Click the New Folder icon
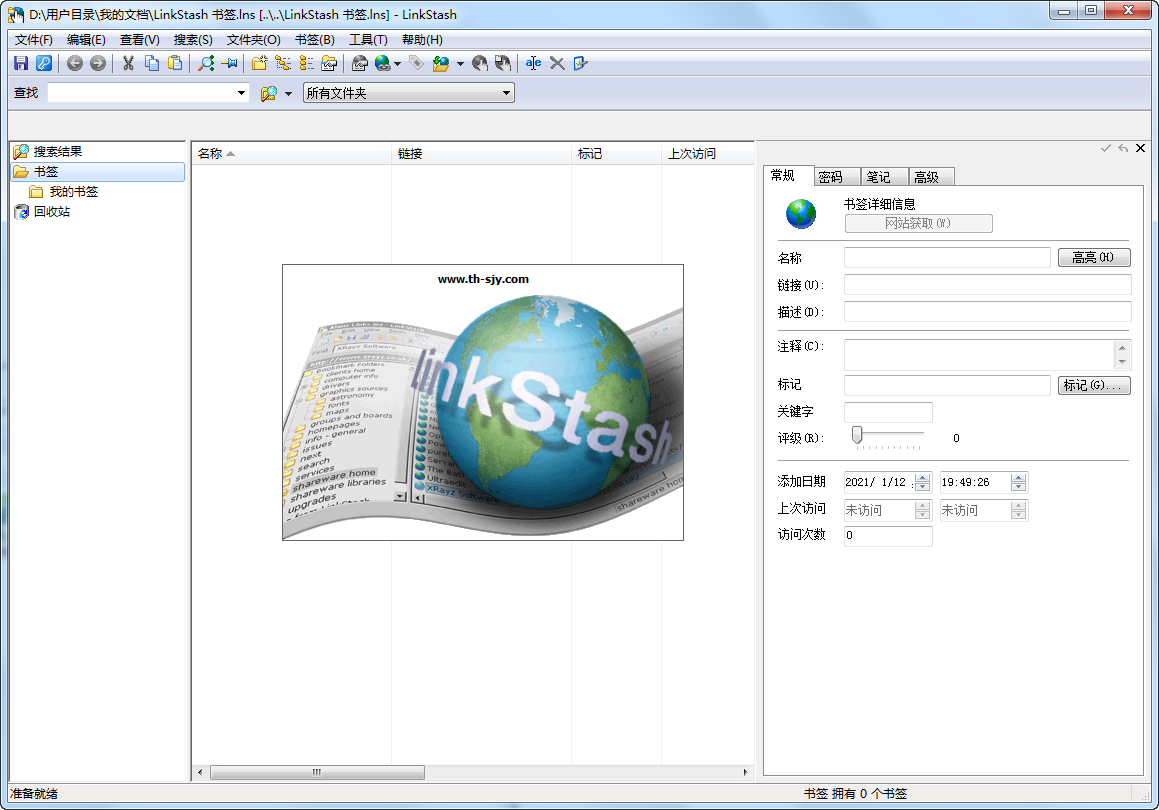Image resolution: width=1159 pixels, height=810 pixels. click(x=259, y=64)
